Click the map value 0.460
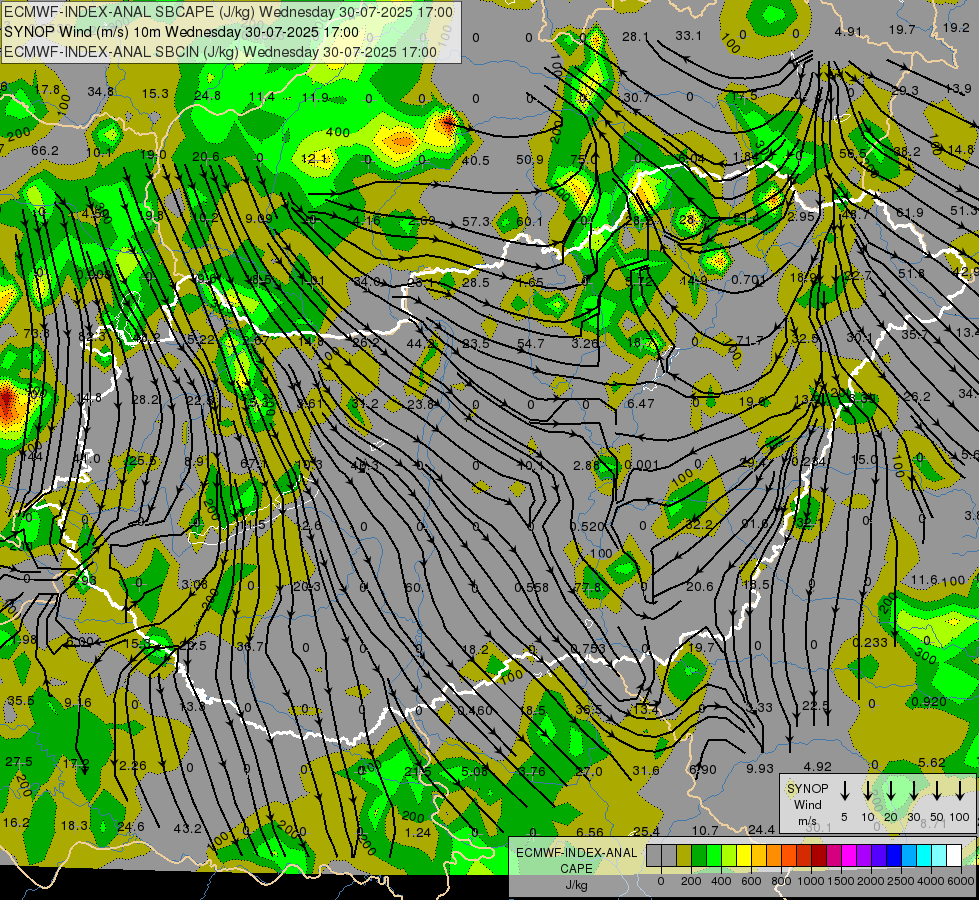The image size is (979, 900). tap(475, 710)
